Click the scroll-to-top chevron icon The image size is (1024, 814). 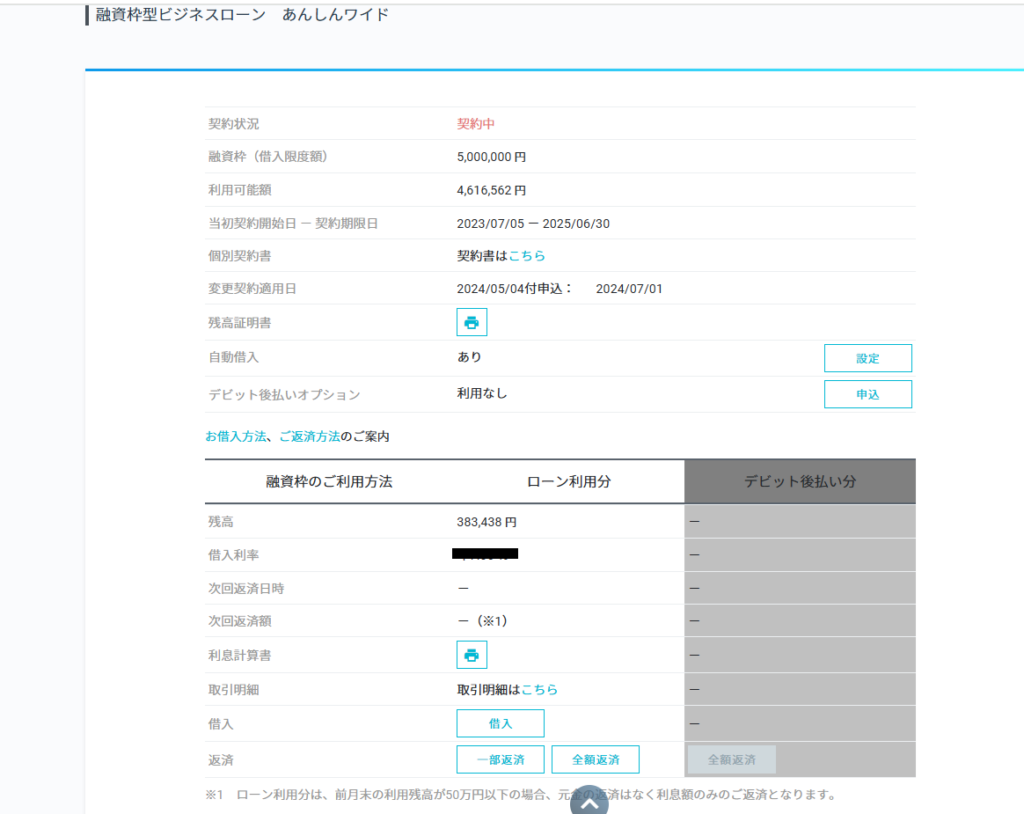590,803
